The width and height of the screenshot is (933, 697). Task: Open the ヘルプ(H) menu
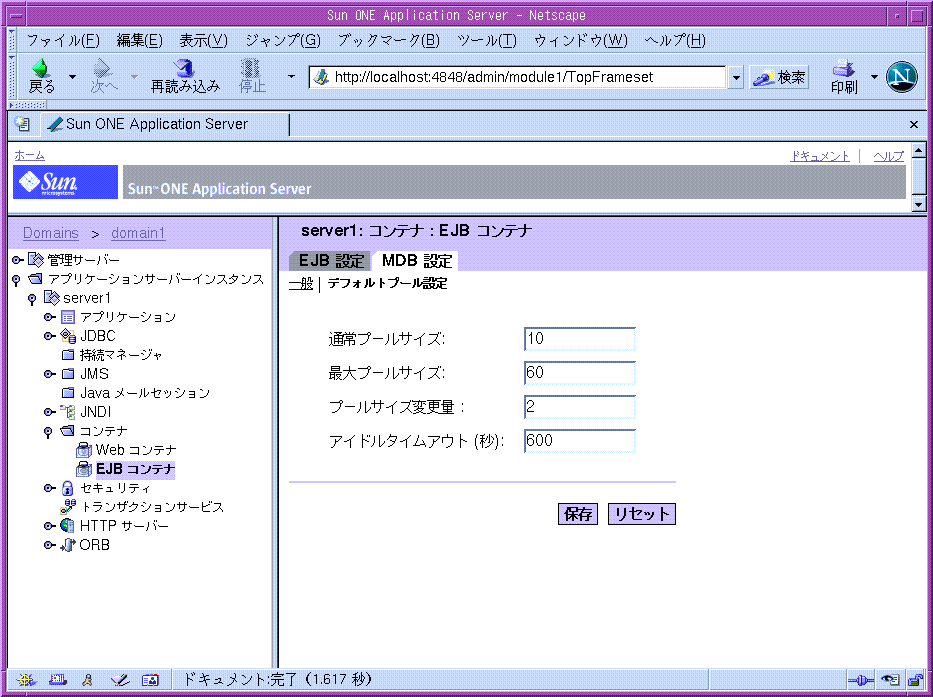(x=675, y=40)
